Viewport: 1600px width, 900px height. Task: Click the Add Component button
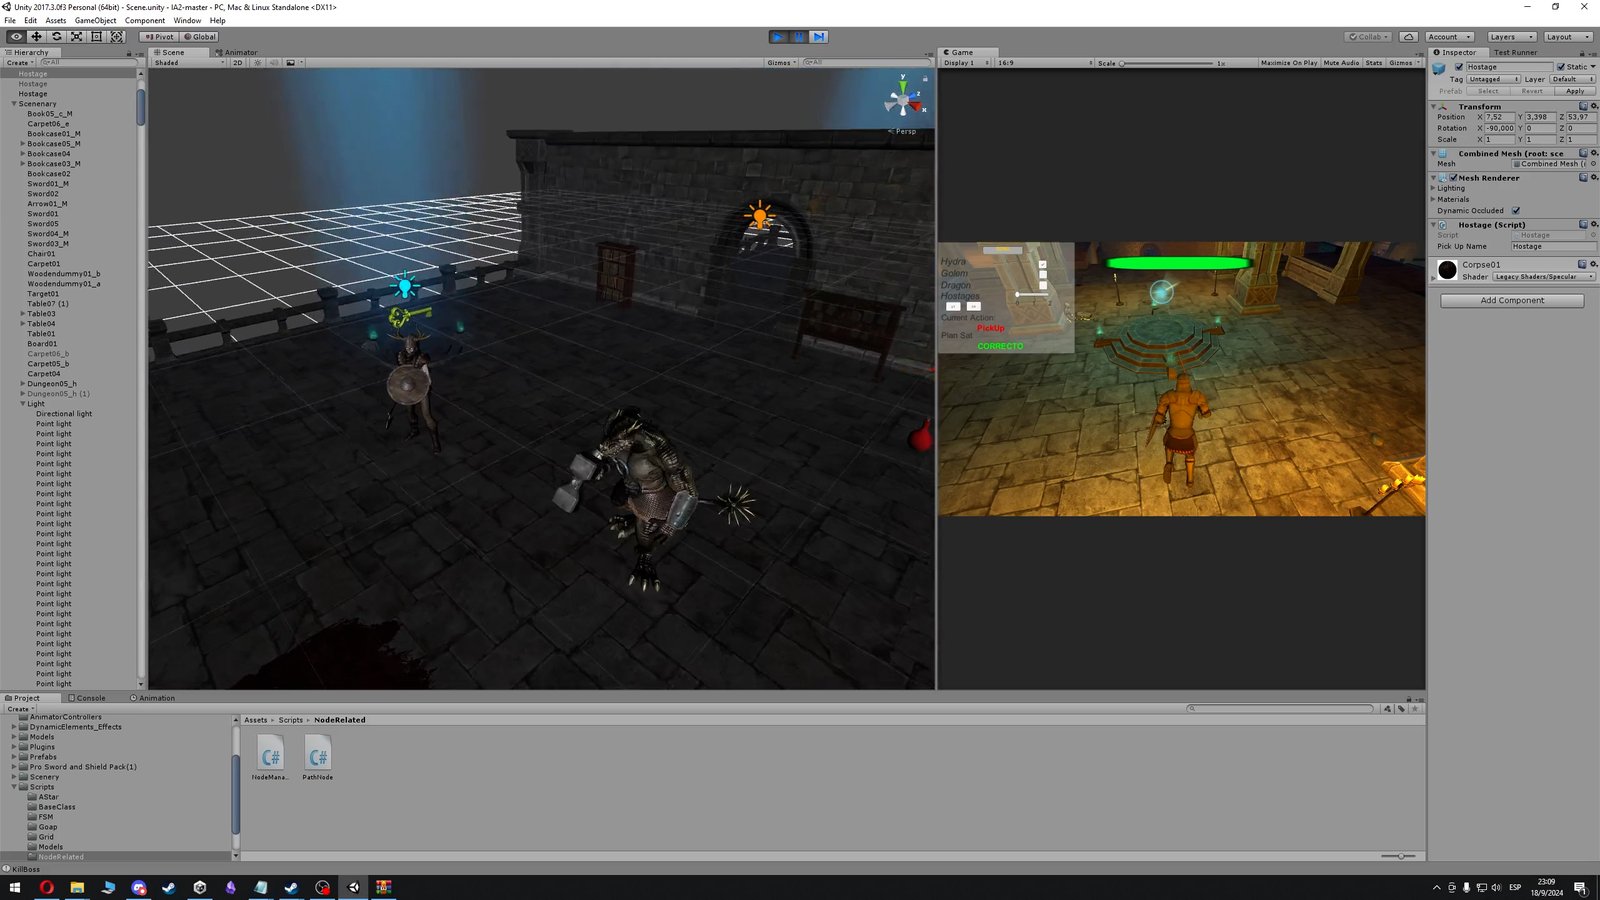(1512, 300)
